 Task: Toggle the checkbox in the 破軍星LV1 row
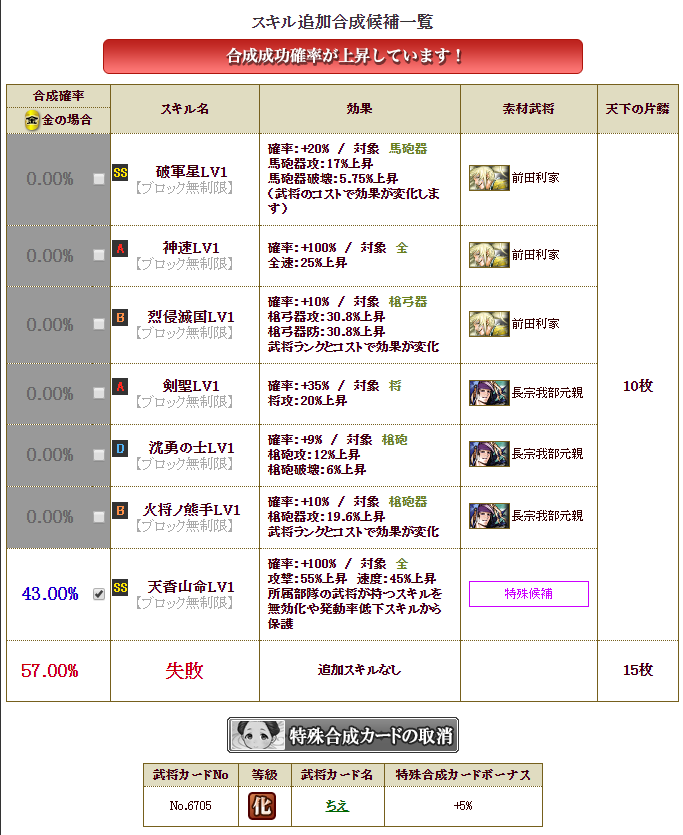[98, 179]
